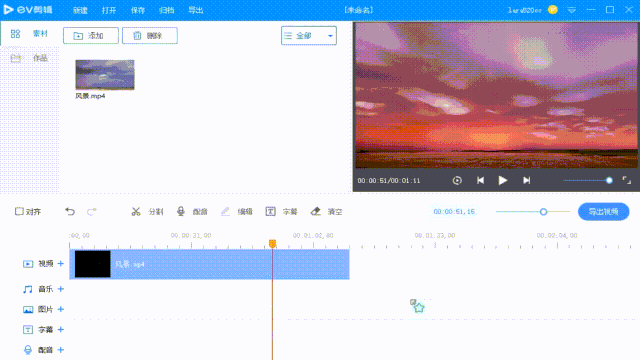Click the username in the title bar
The width and height of the screenshot is (640, 360).
tap(524, 10)
